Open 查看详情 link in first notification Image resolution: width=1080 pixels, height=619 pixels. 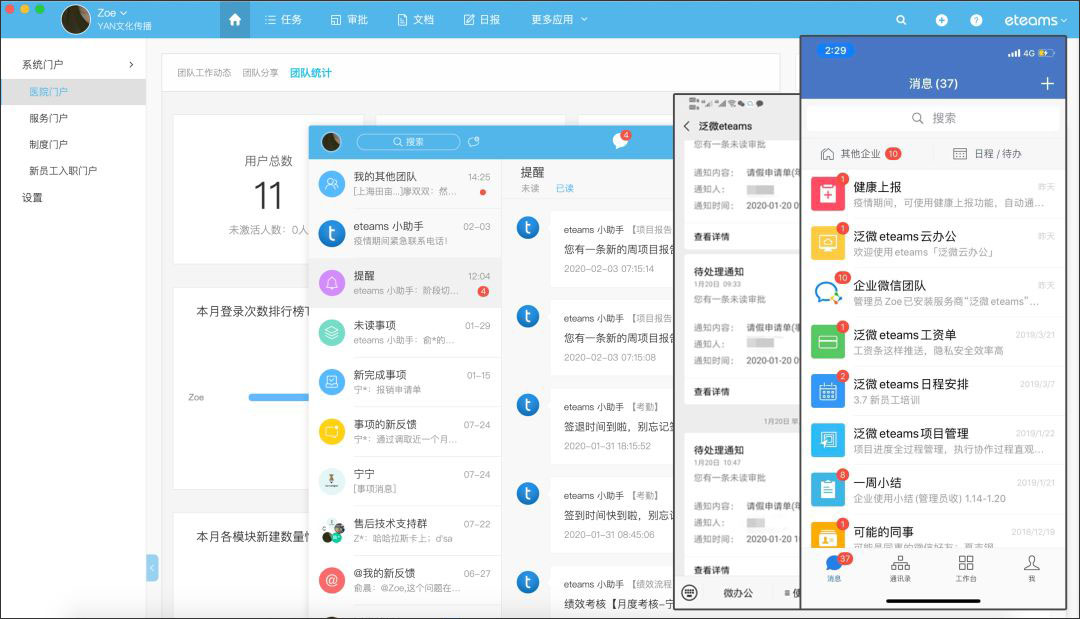(x=712, y=236)
